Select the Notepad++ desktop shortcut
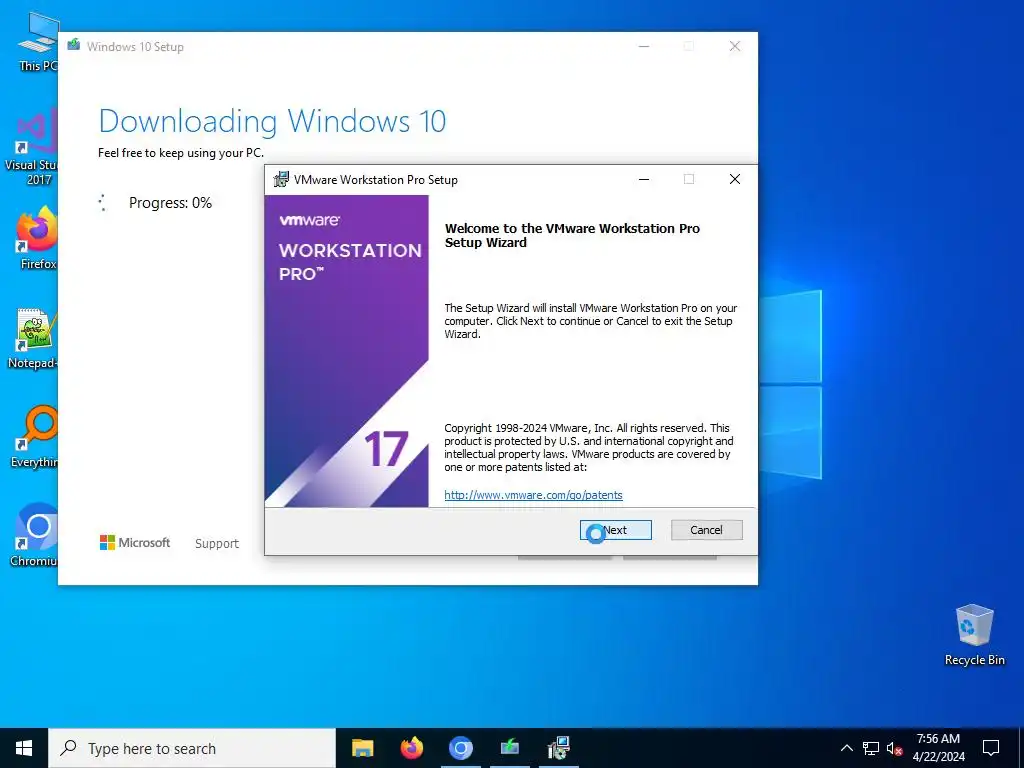1024x768 pixels. pos(33,338)
